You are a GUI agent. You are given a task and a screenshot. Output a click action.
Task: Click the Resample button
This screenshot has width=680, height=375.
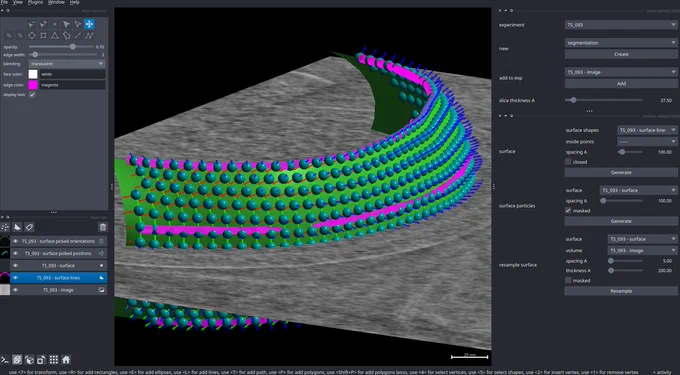point(621,291)
